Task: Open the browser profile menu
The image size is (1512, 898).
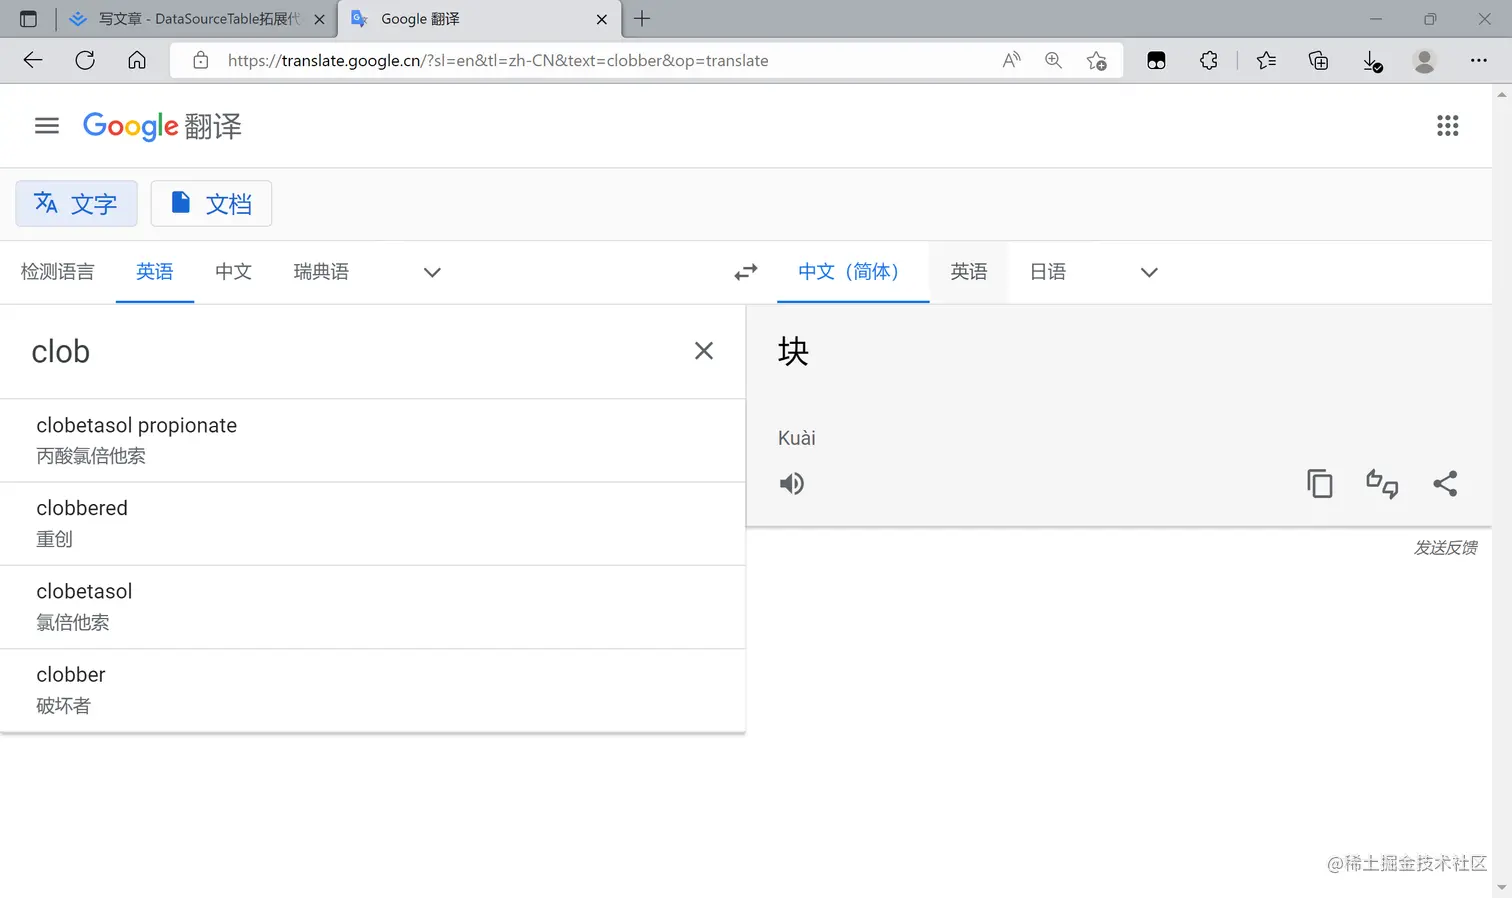Action: click(1425, 60)
